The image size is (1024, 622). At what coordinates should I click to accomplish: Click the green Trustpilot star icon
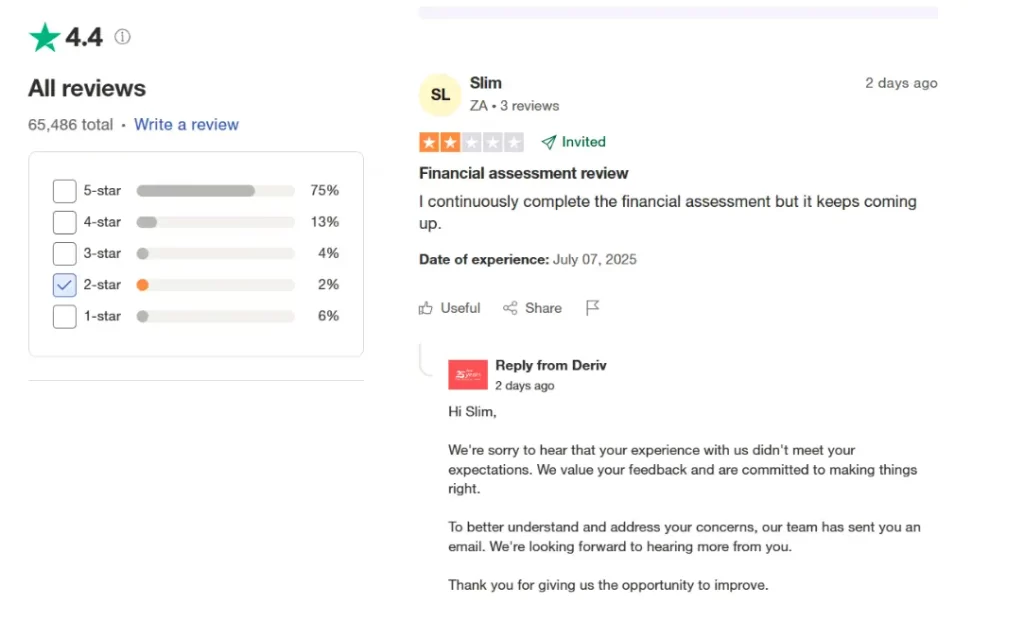(45, 38)
